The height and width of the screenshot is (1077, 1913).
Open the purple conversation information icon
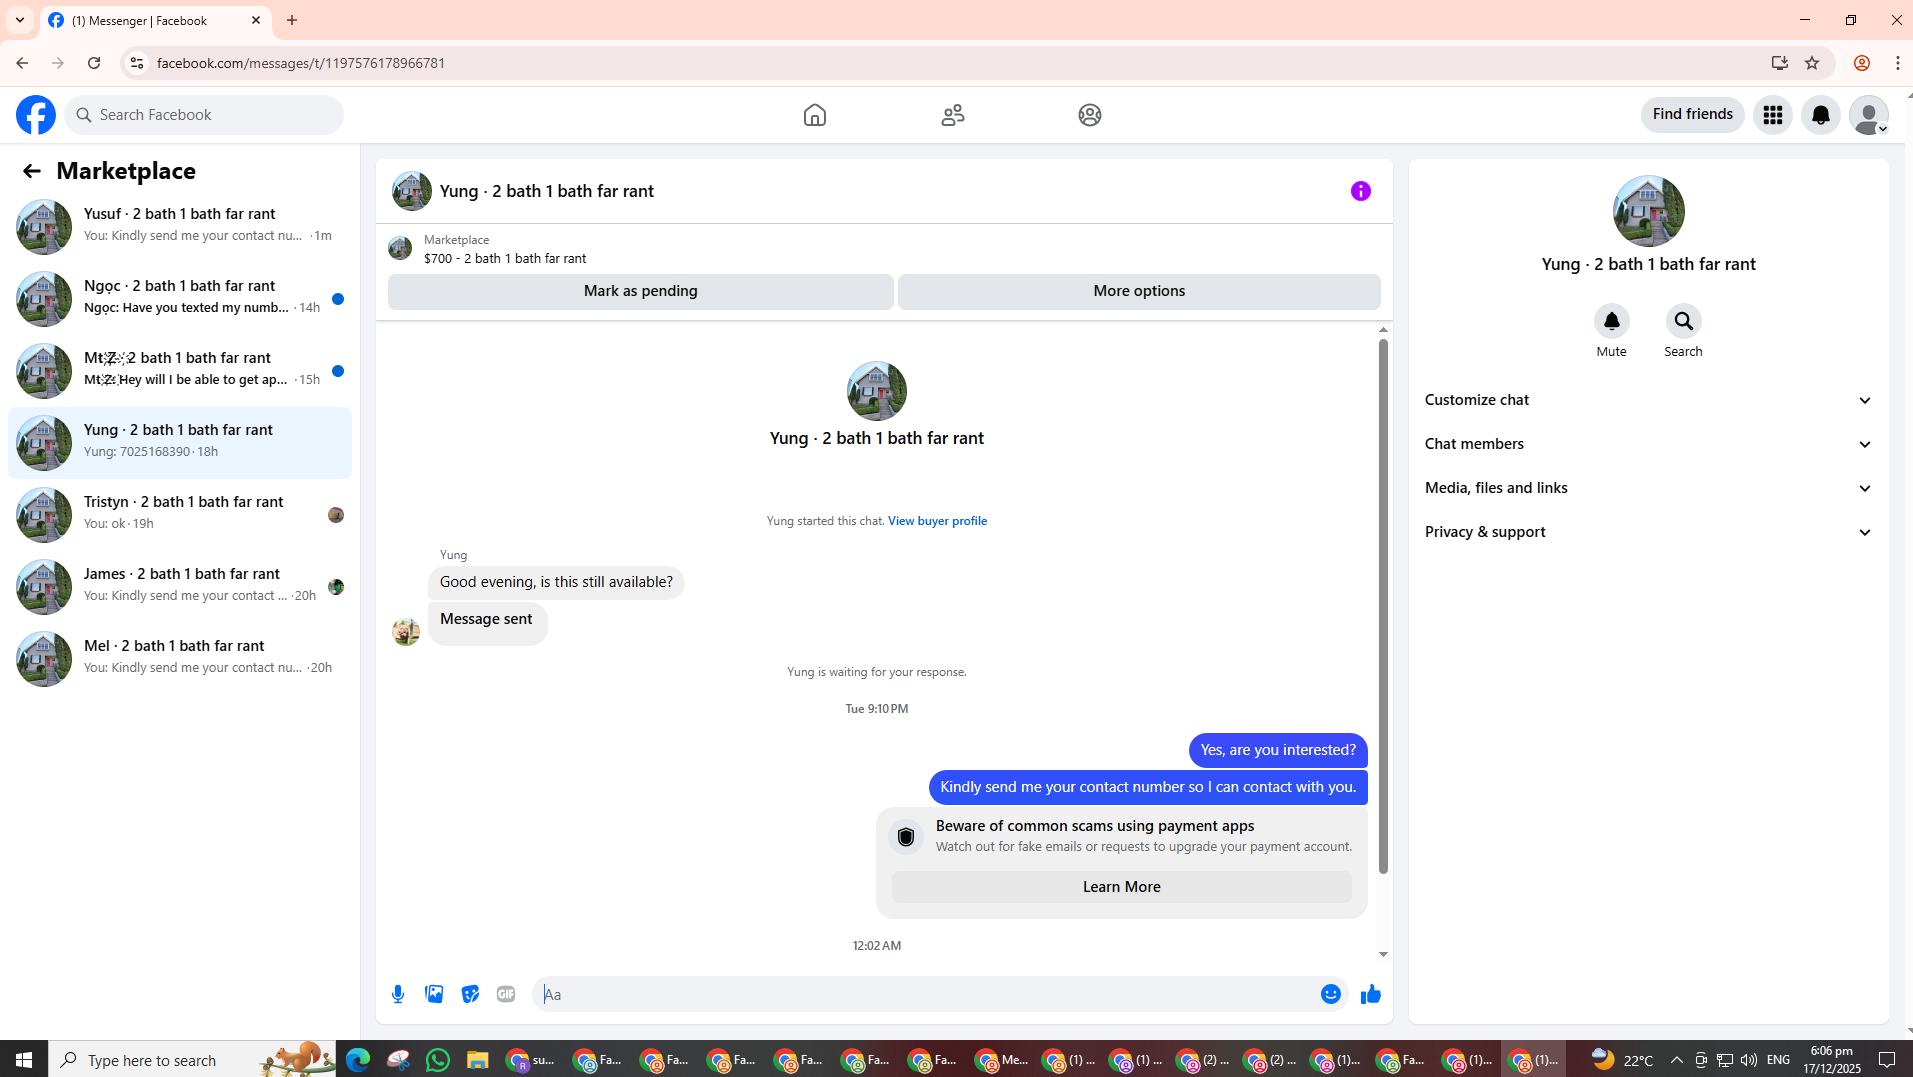click(1361, 191)
